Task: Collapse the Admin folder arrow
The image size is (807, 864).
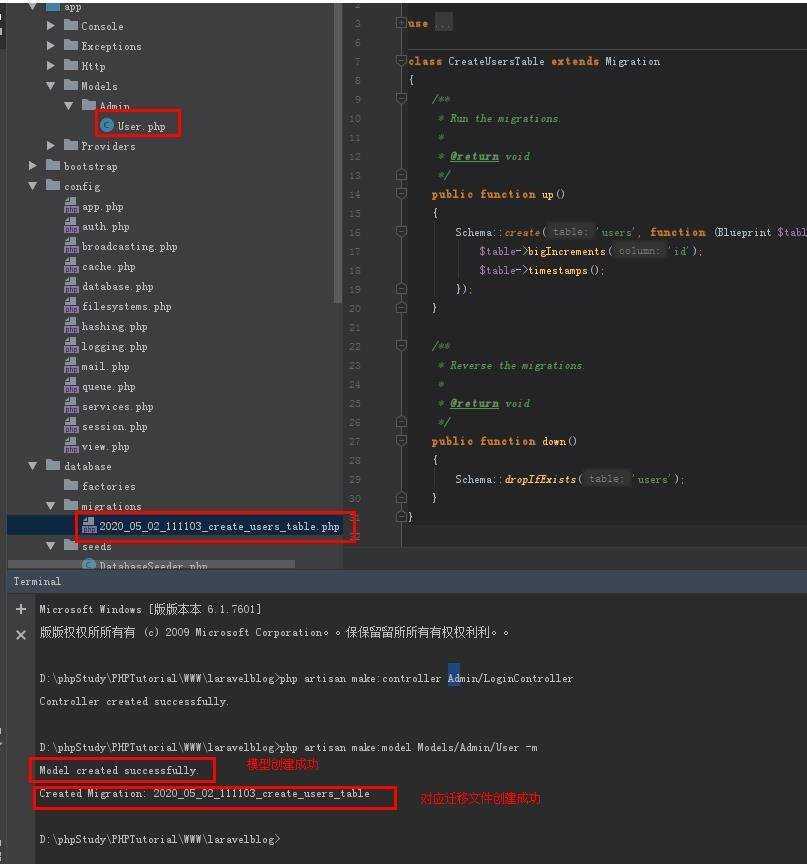Action: (69, 106)
